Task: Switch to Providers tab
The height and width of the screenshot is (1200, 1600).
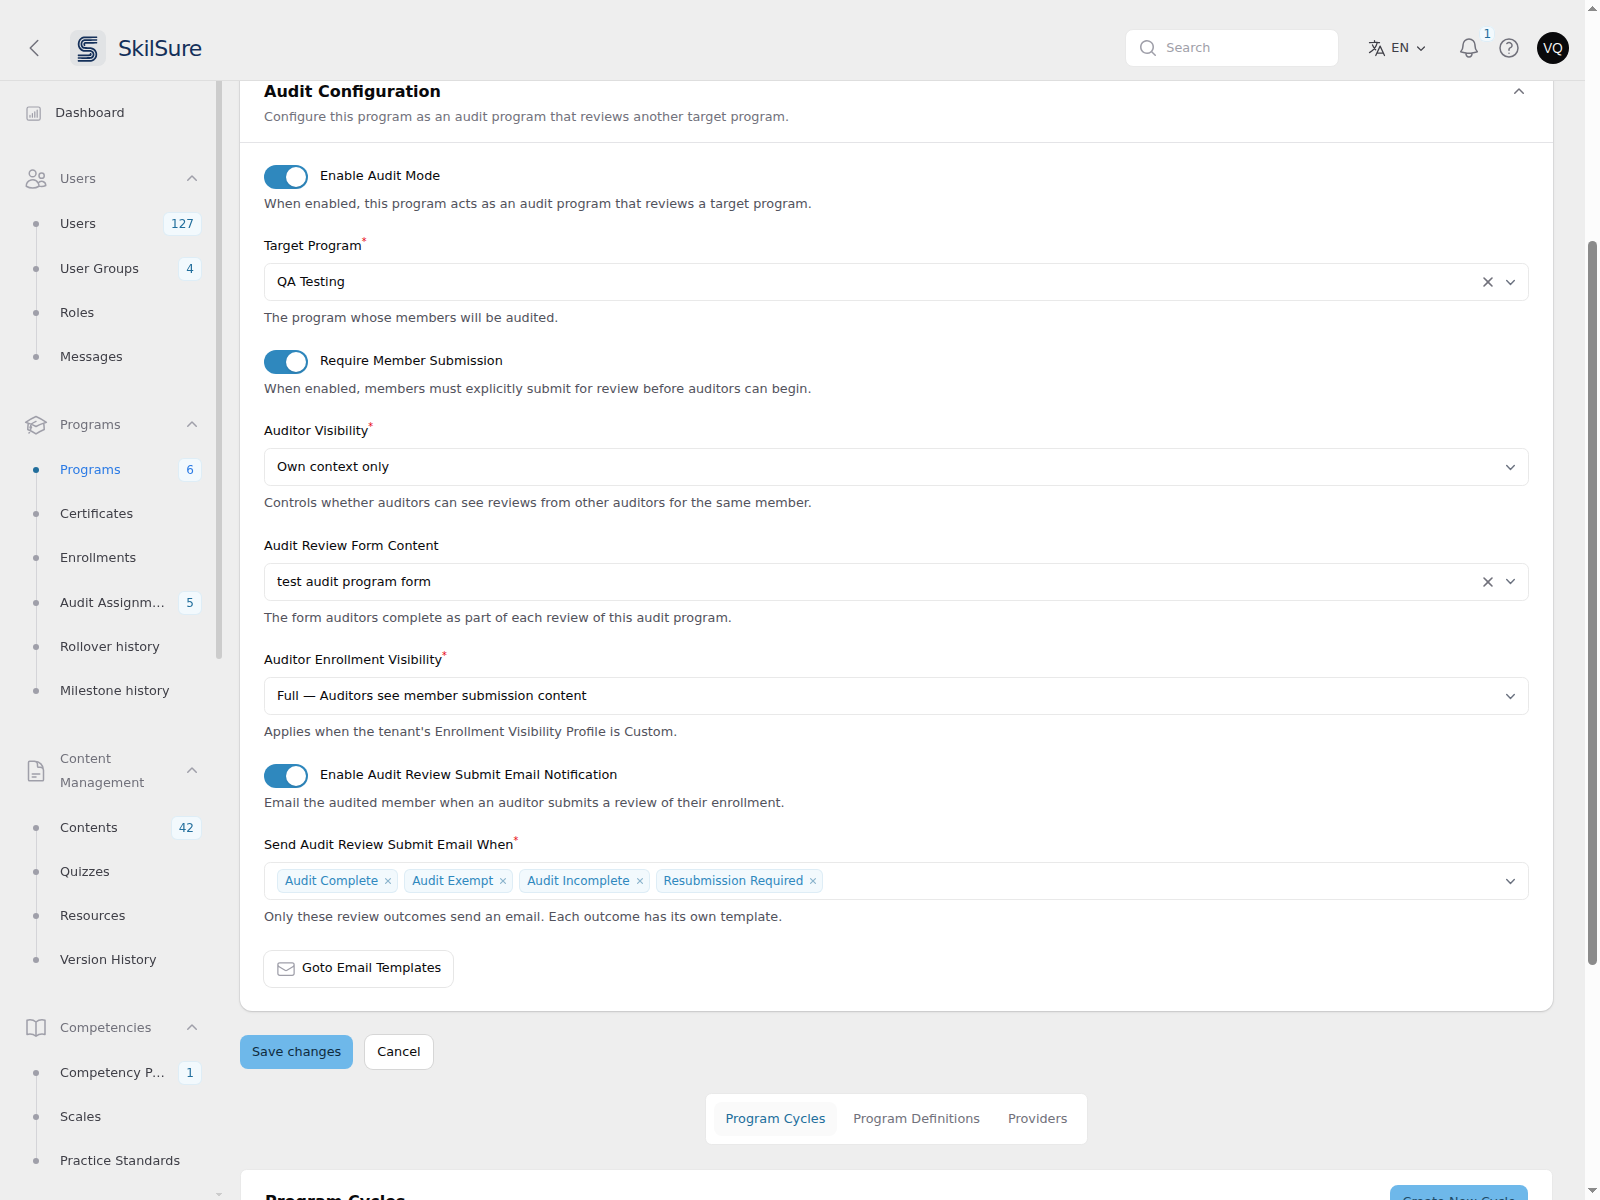Action: coord(1037,1119)
